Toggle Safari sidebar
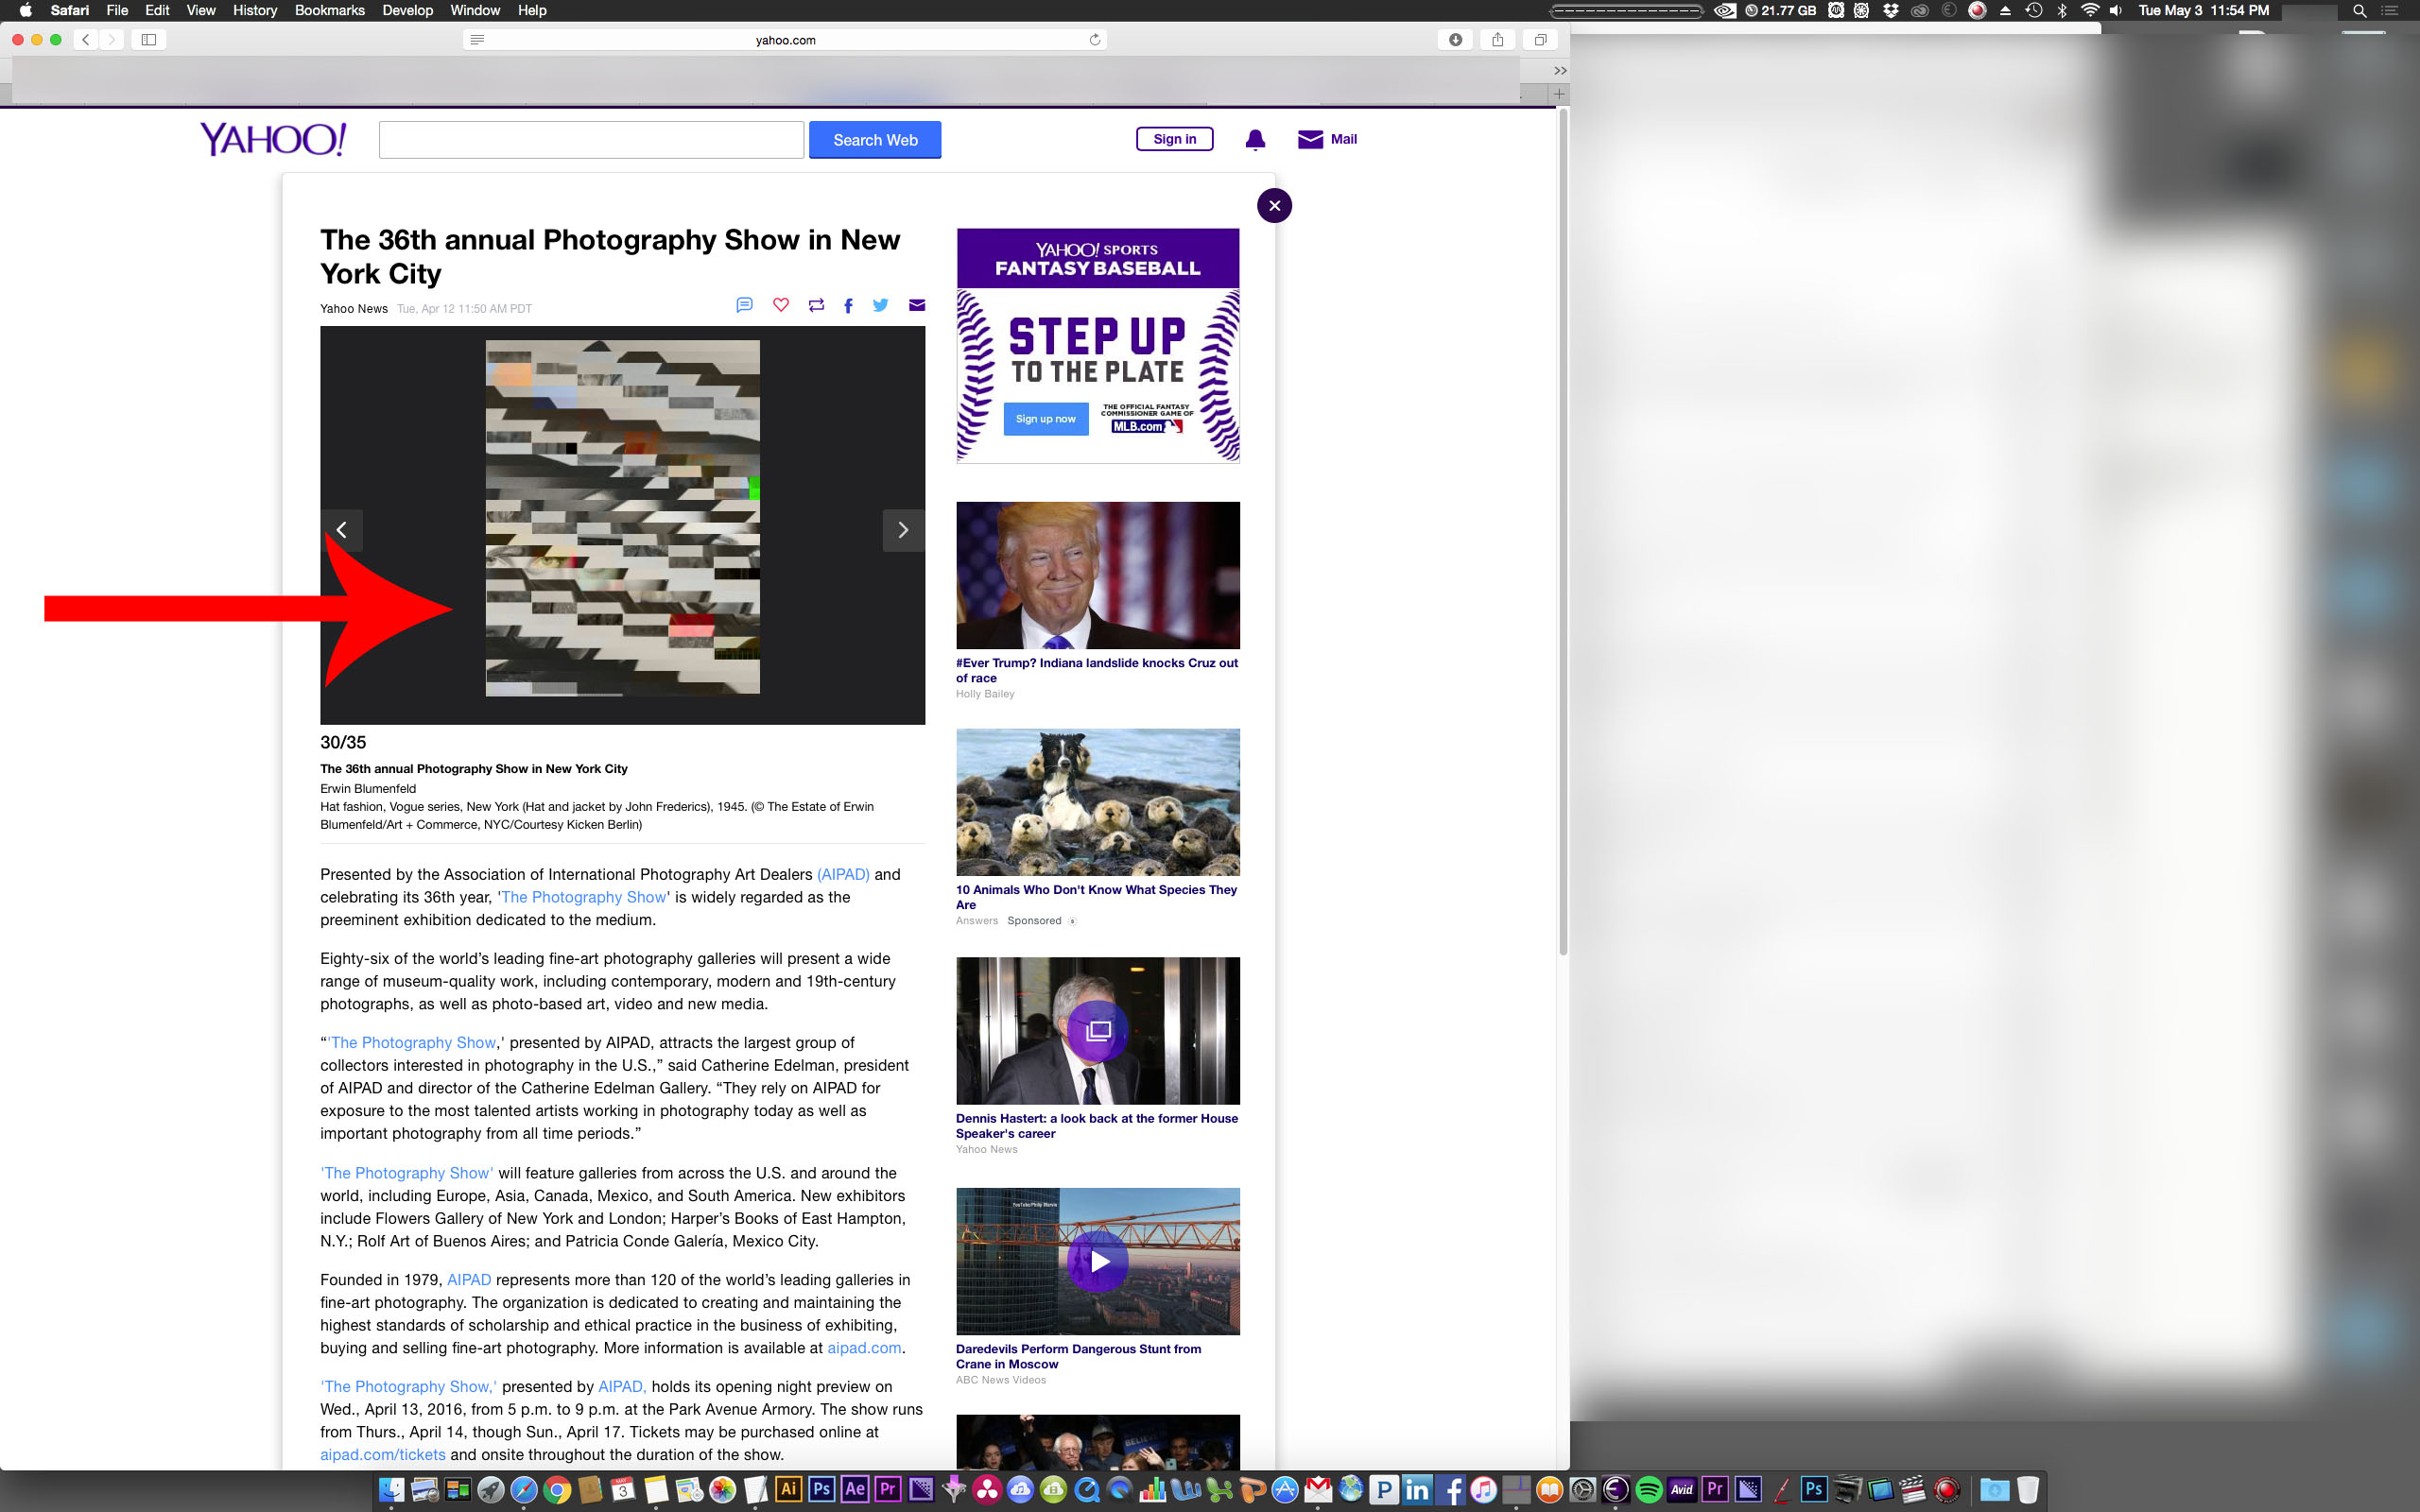 click(149, 40)
